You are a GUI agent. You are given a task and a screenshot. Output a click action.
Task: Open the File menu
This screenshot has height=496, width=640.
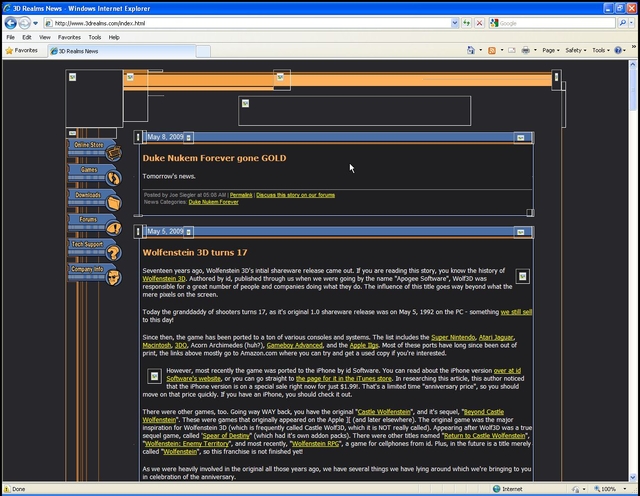10,37
